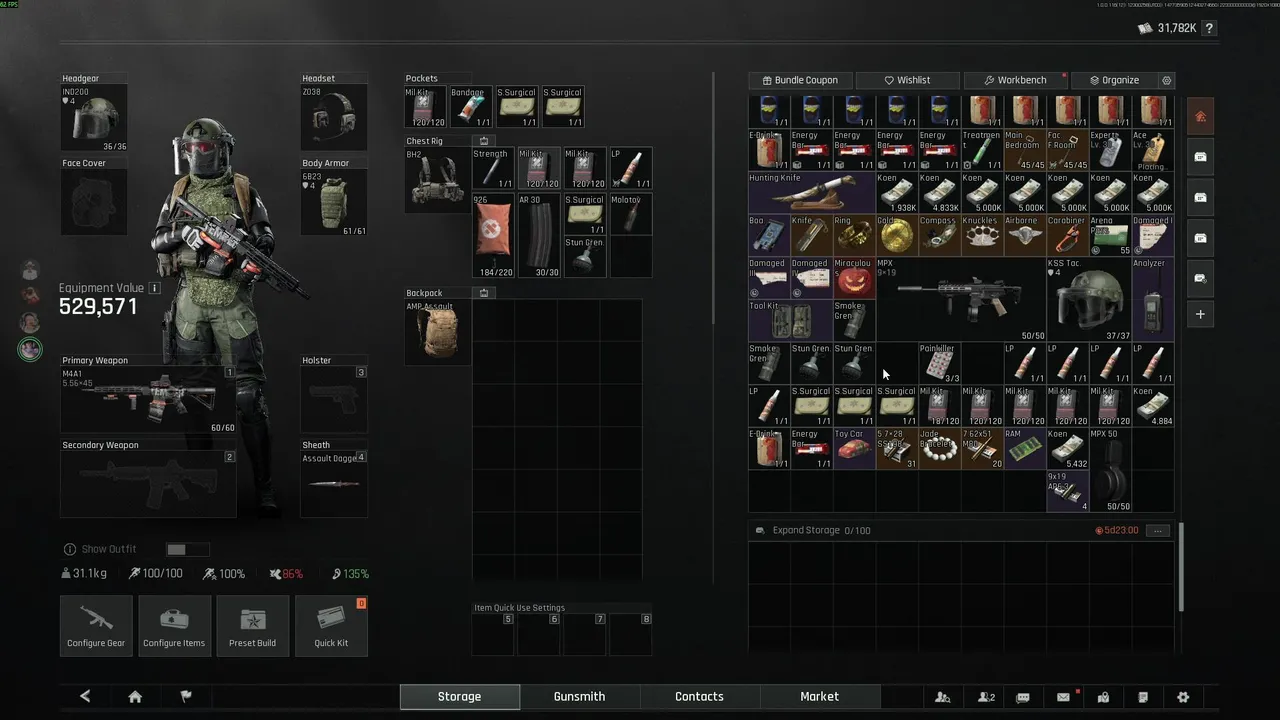Select the Knuckles item
Image resolution: width=1280 pixels, height=720 pixels.
coord(981,235)
